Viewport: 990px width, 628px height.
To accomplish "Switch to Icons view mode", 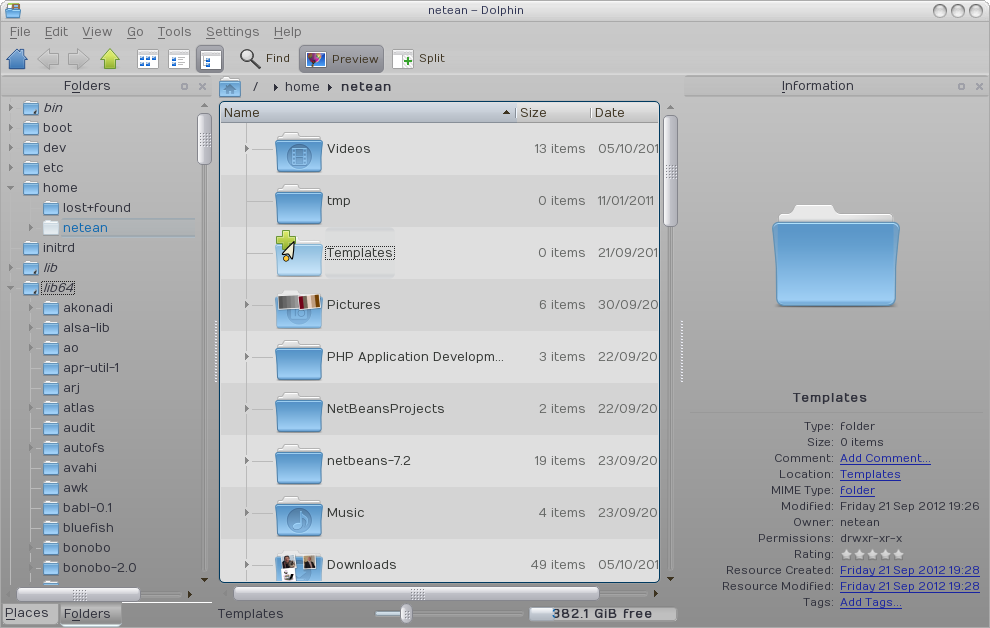I will 148,59.
